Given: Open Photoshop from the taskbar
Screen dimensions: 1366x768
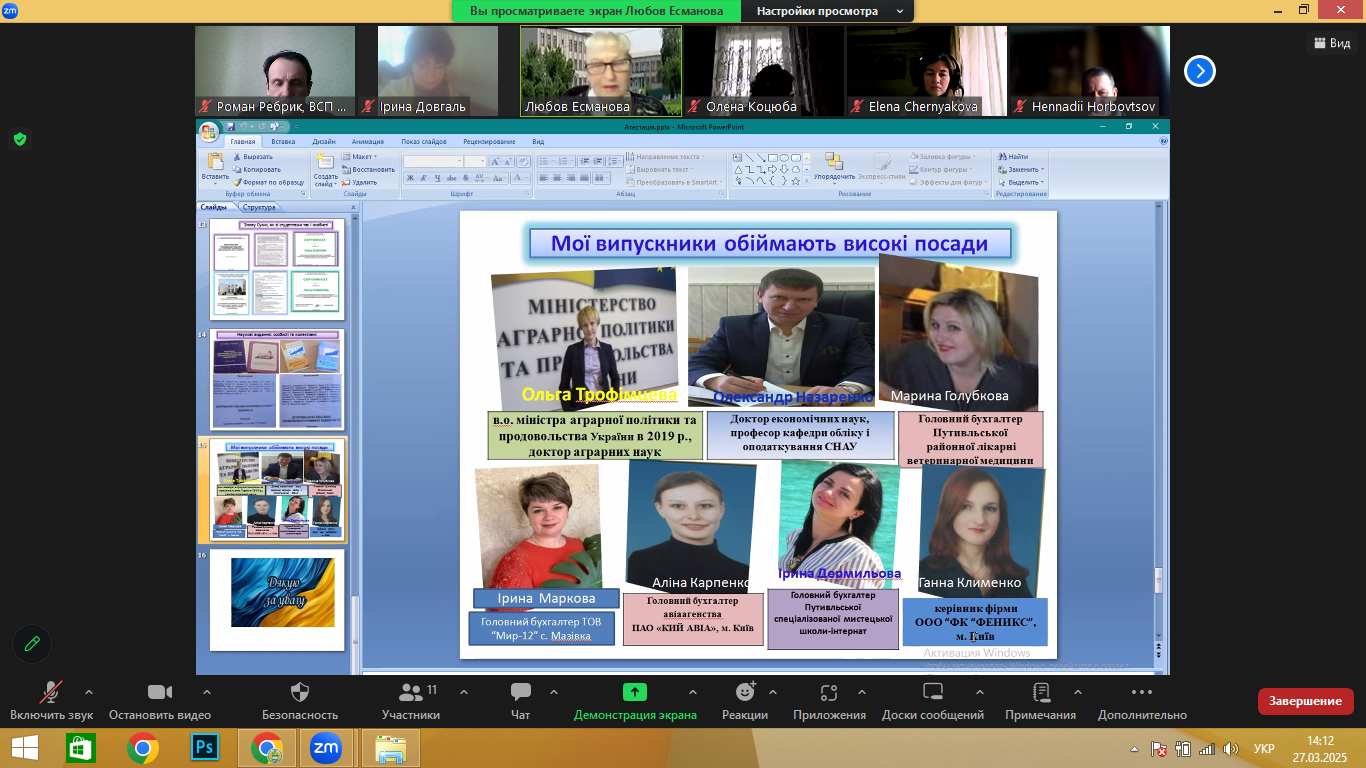Looking at the screenshot, I should (x=205, y=747).
